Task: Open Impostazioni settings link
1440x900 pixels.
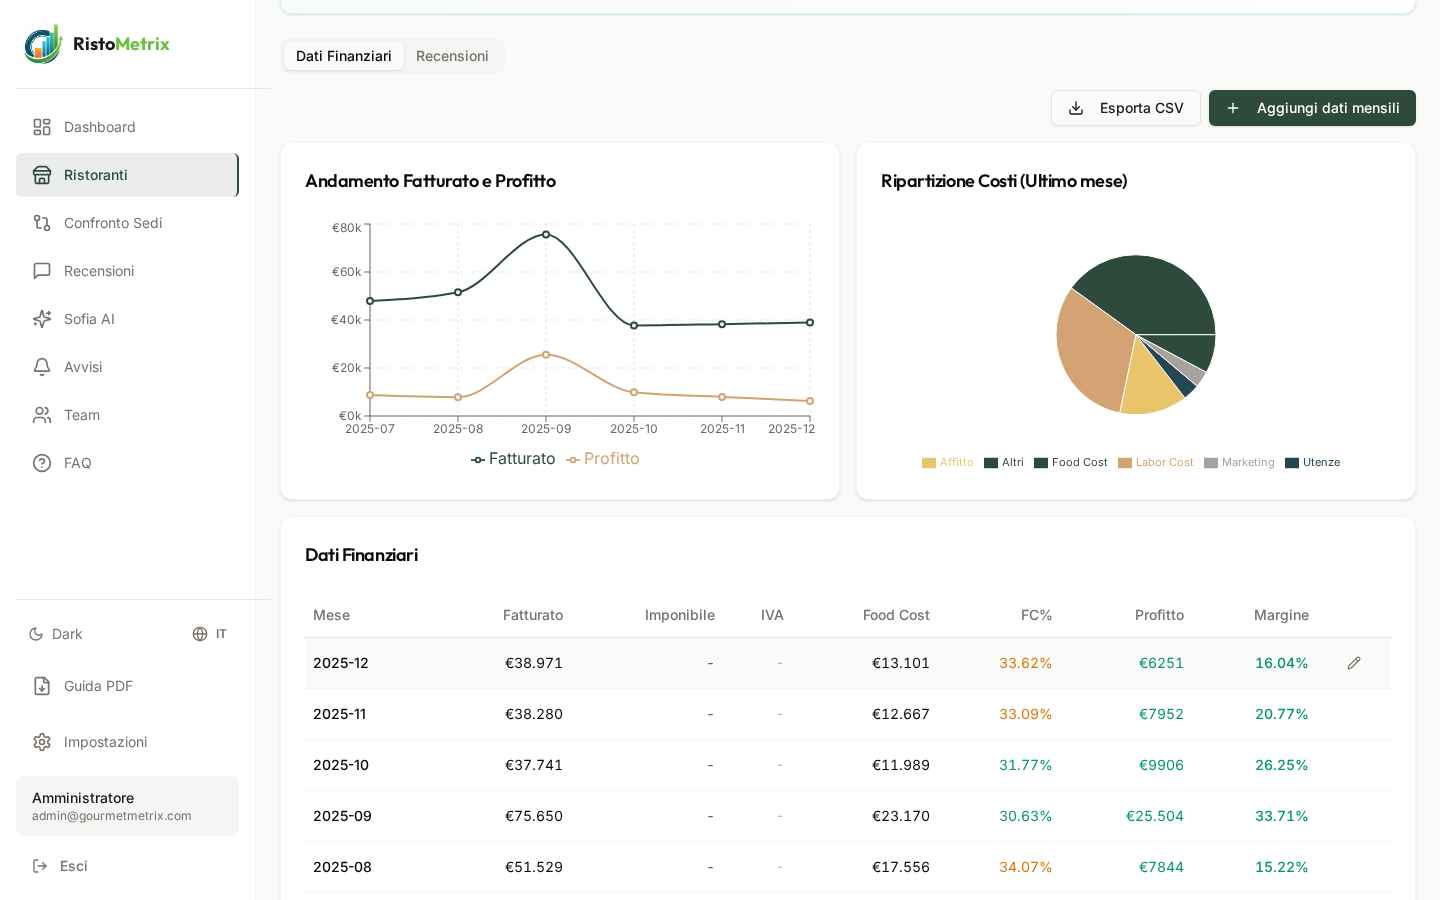Action: pyautogui.click(x=127, y=742)
